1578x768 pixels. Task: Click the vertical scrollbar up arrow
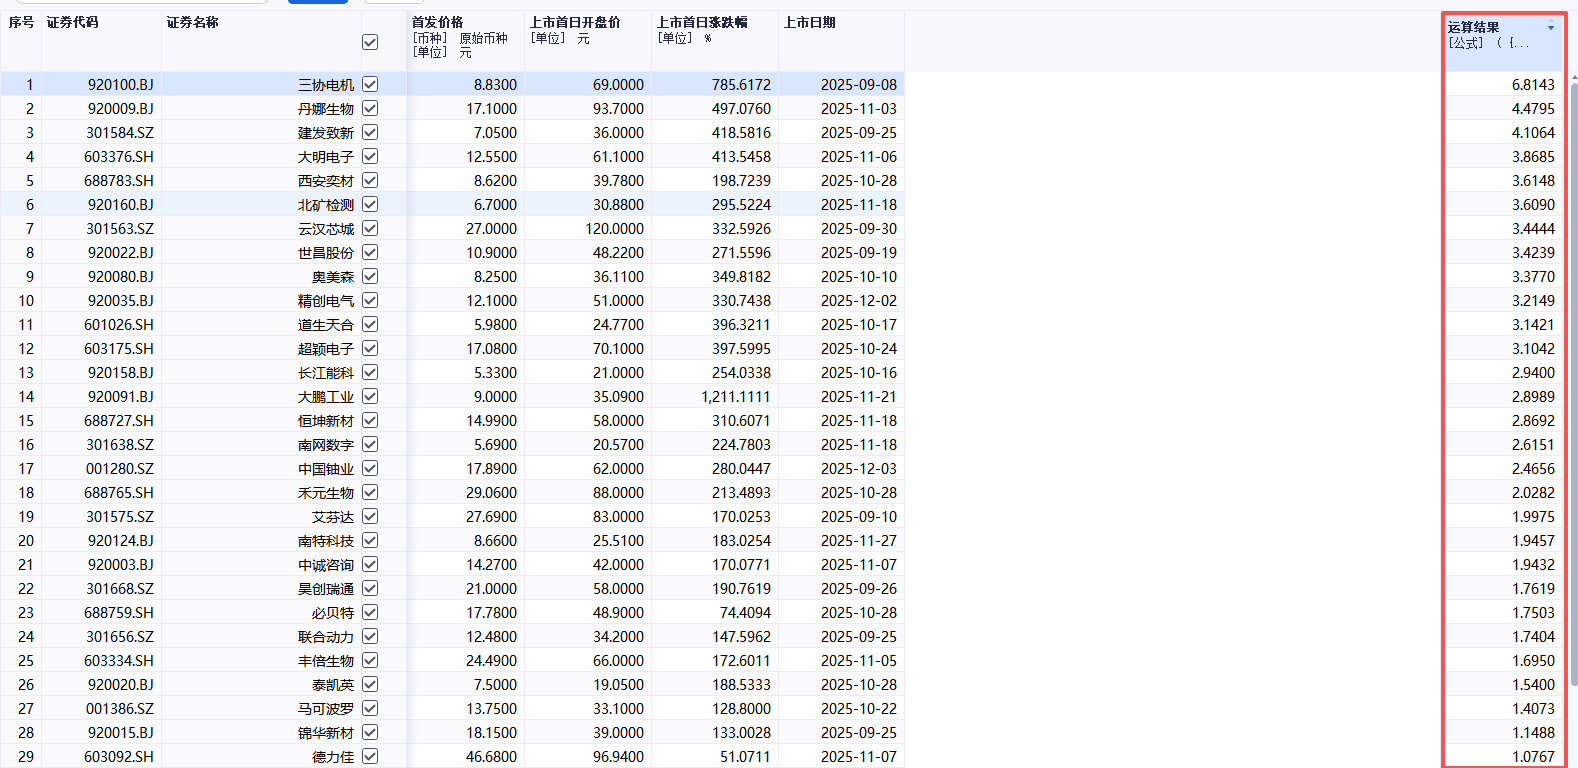click(1573, 76)
